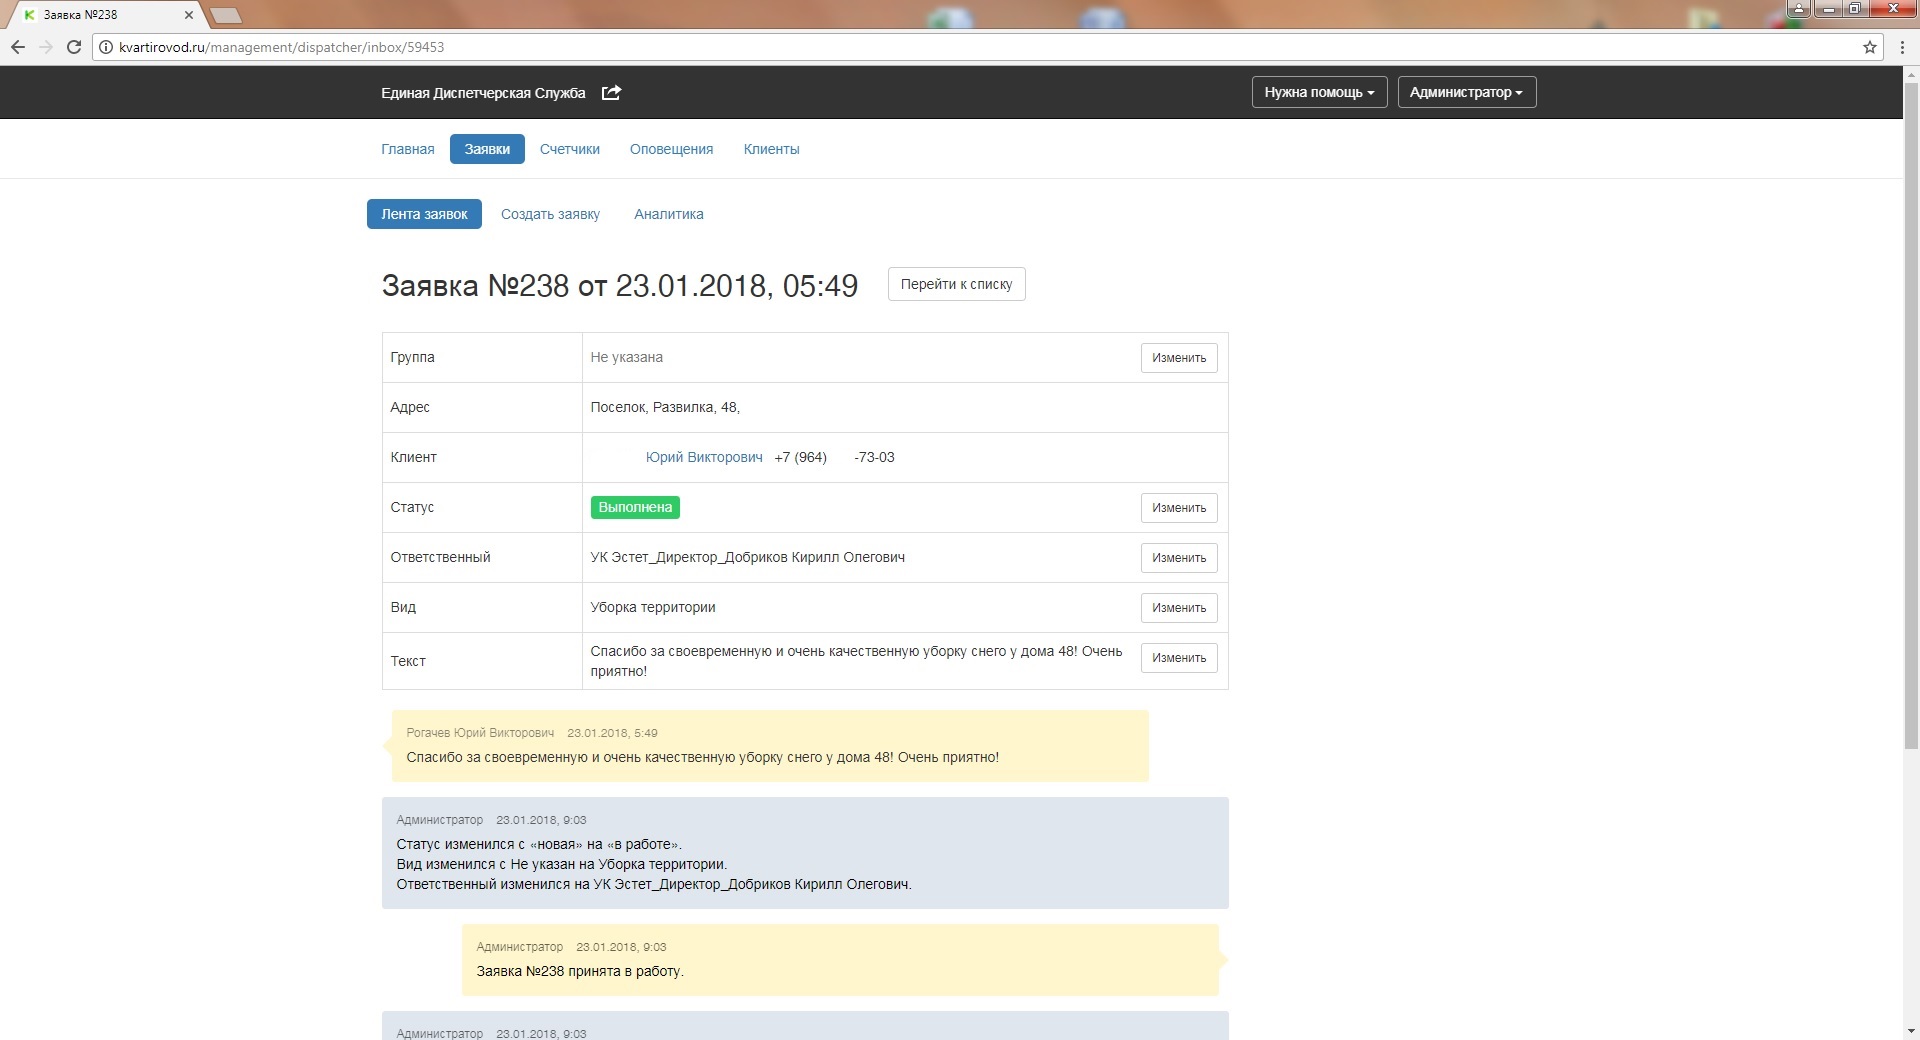
Task: Click the Единая Диспетчерская Служба title
Action: tap(483, 93)
